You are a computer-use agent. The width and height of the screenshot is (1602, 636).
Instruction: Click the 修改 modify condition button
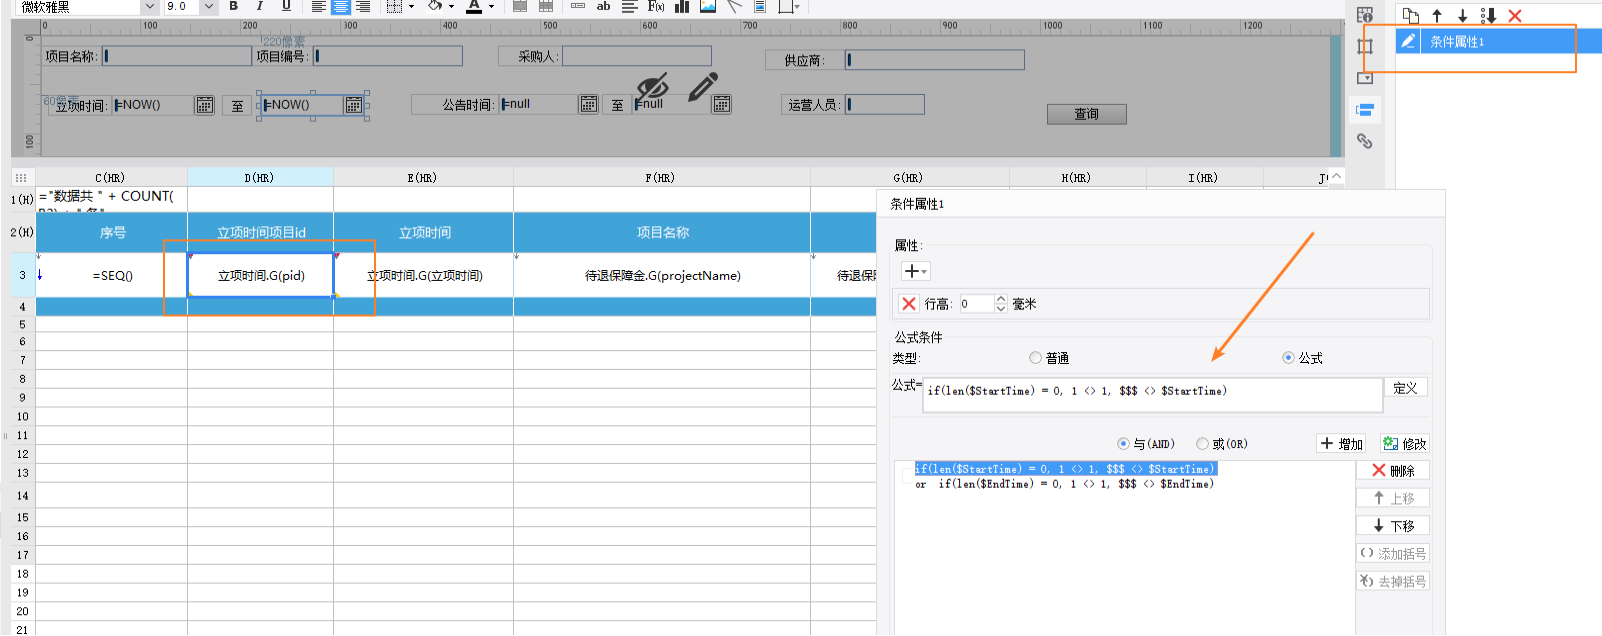tap(1404, 444)
